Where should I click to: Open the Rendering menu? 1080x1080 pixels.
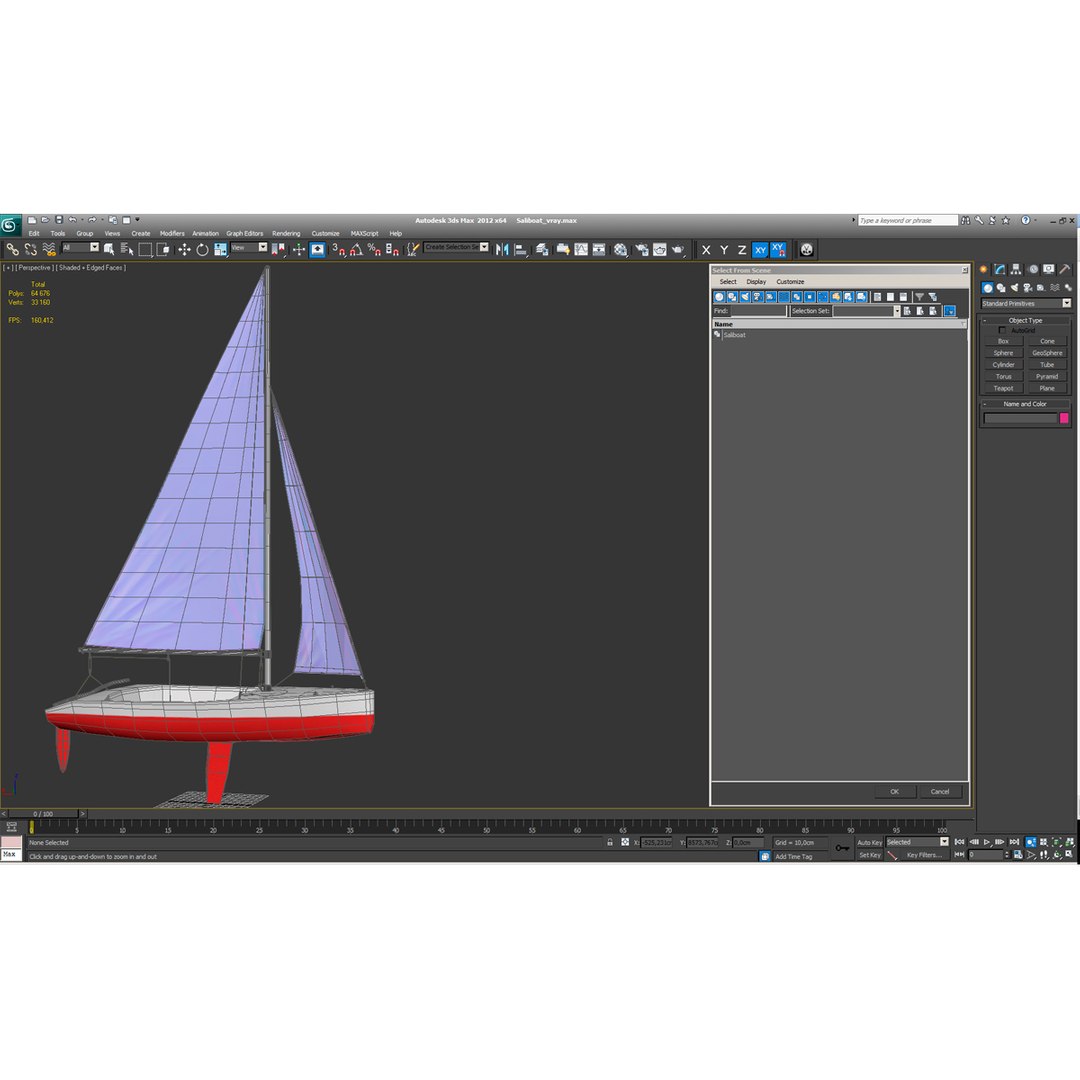click(x=286, y=233)
